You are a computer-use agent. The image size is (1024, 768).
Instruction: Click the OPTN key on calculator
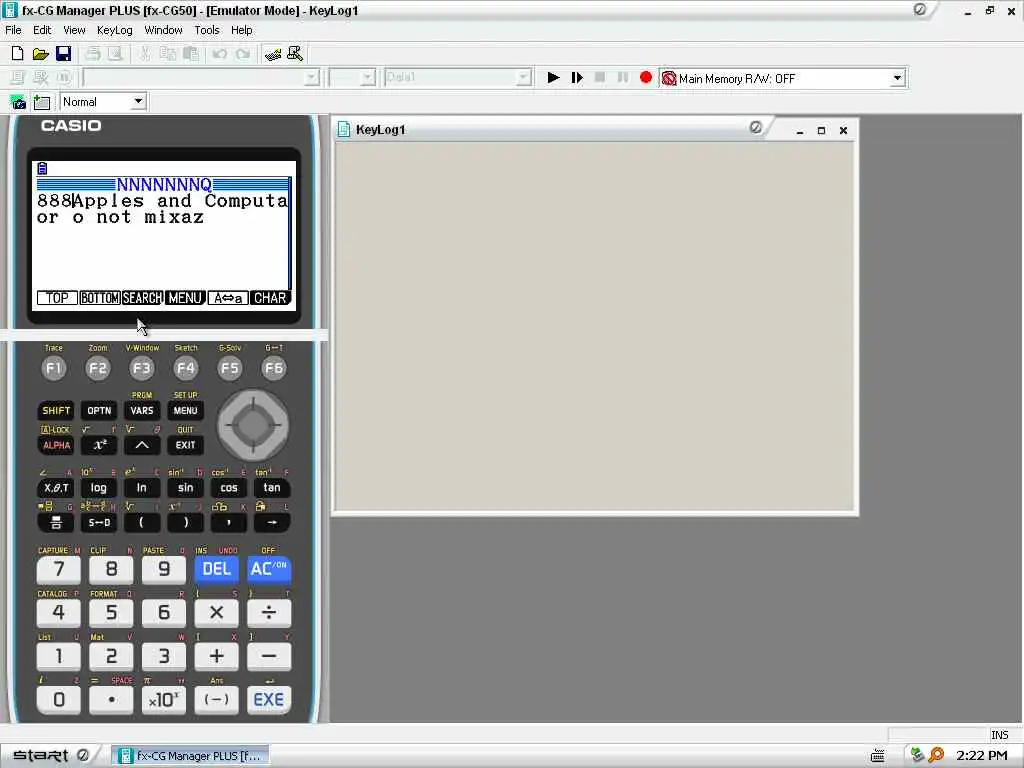[99, 411]
